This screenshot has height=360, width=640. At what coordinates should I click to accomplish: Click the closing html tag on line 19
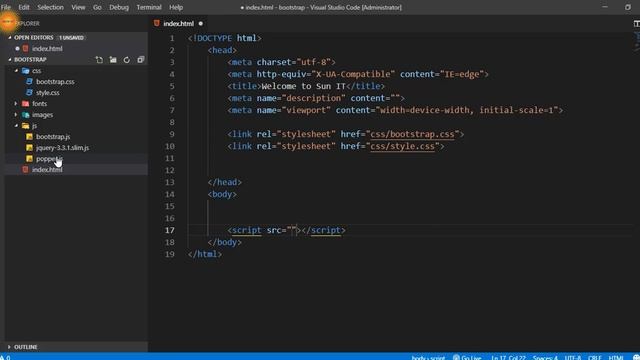205,254
